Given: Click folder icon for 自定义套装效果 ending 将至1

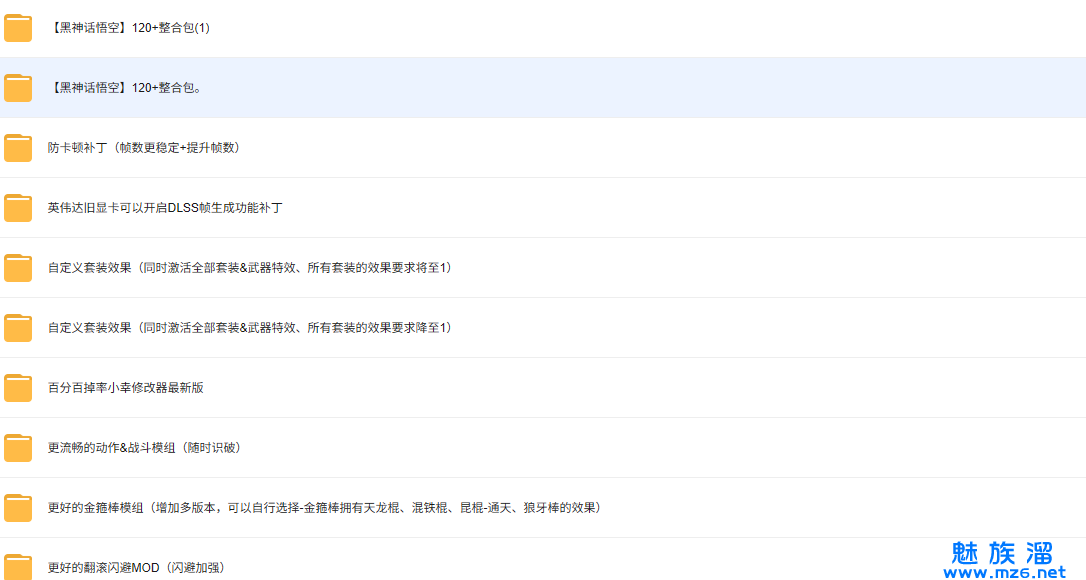Looking at the screenshot, I should tap(18, 268).
